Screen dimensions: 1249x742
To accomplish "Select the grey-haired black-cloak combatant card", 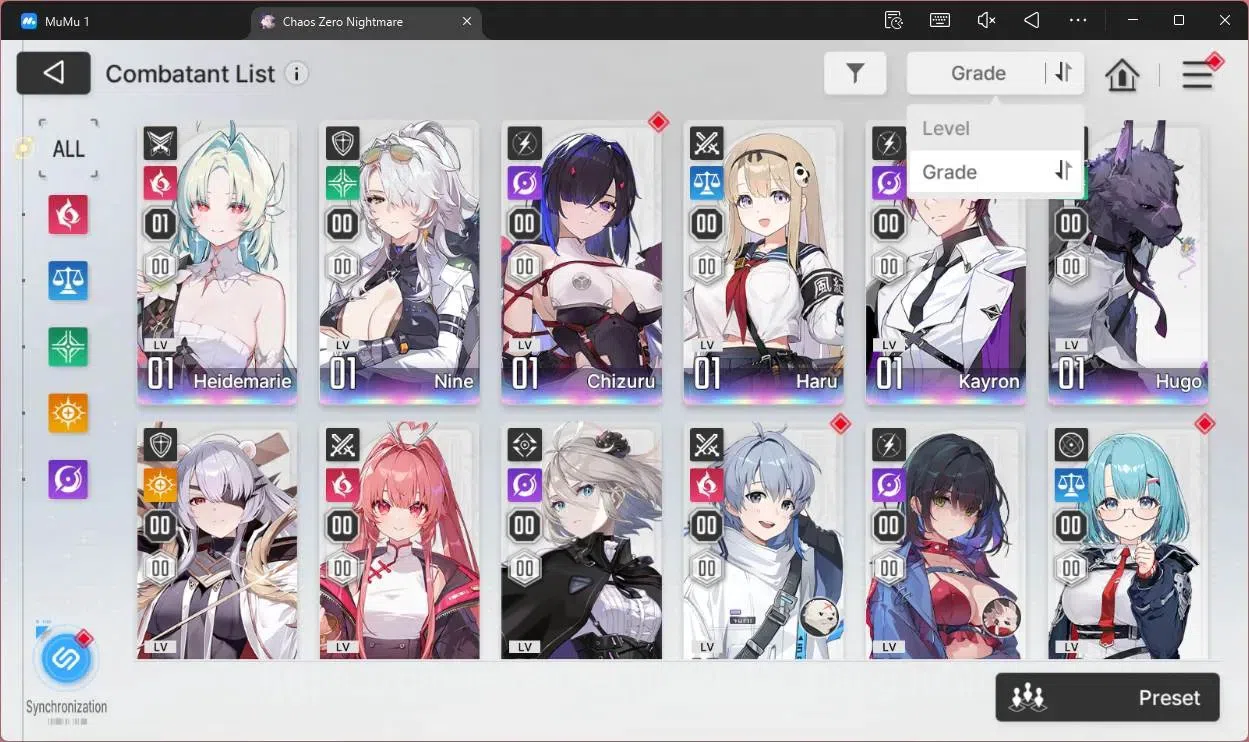I will point(581,541).
